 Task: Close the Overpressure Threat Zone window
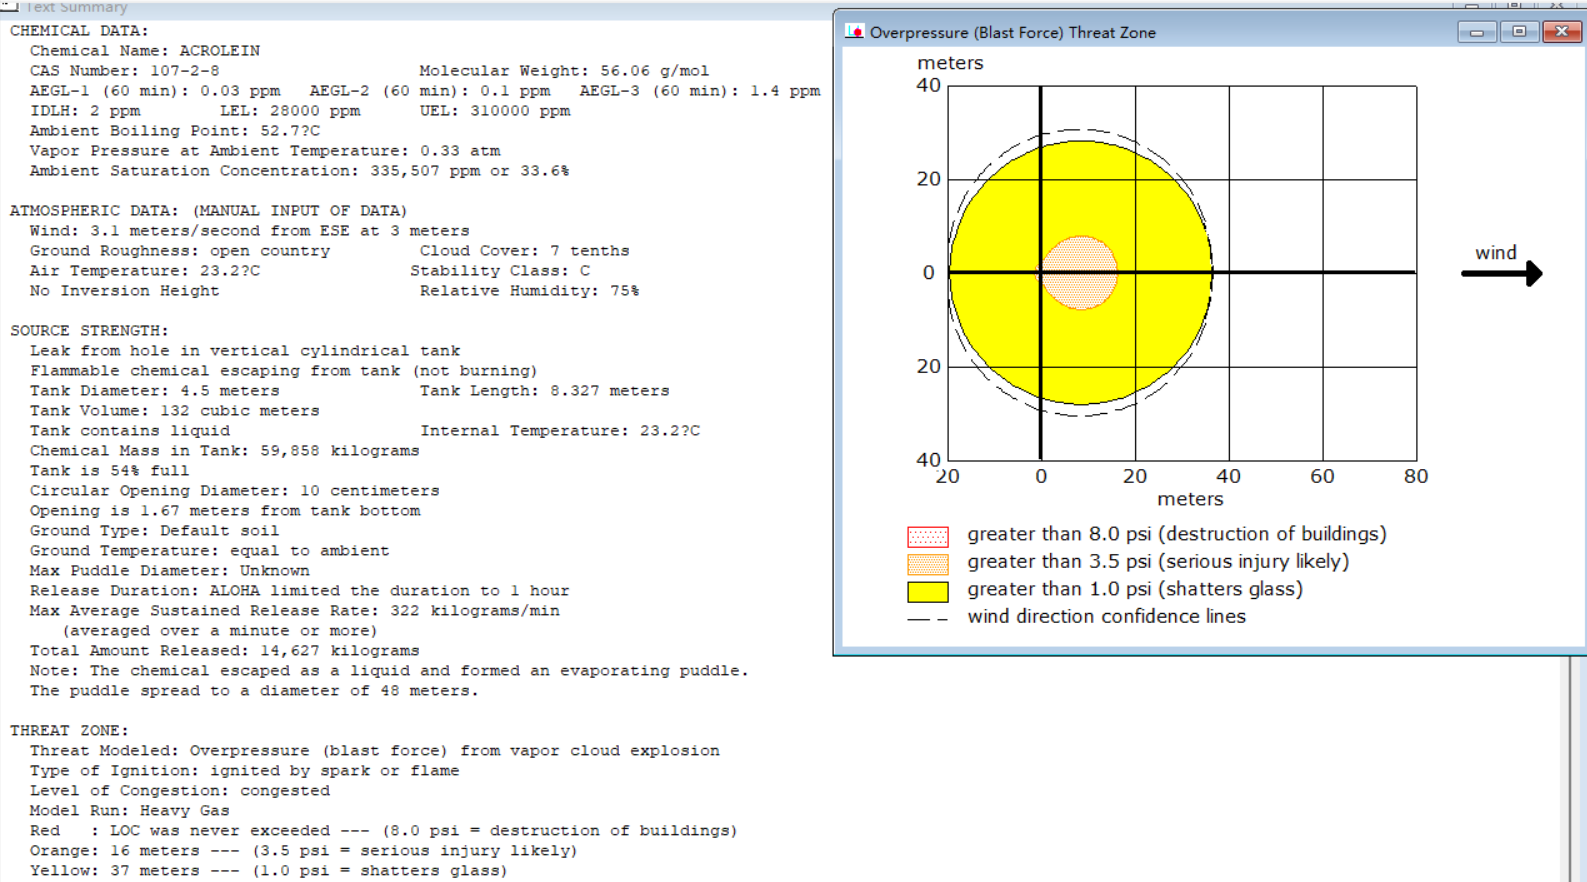(x=1562, y=32)
